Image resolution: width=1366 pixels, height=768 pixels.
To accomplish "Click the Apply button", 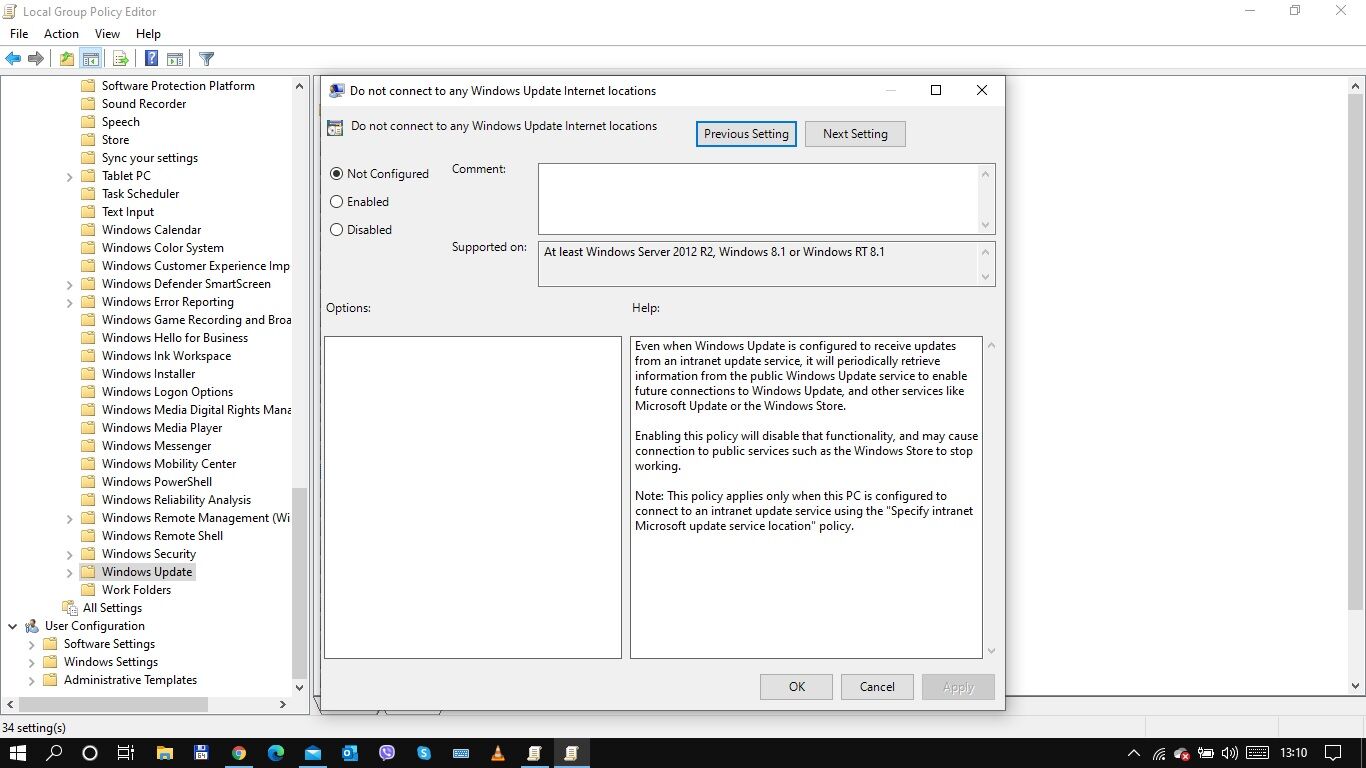I will (x=958, y=687).
